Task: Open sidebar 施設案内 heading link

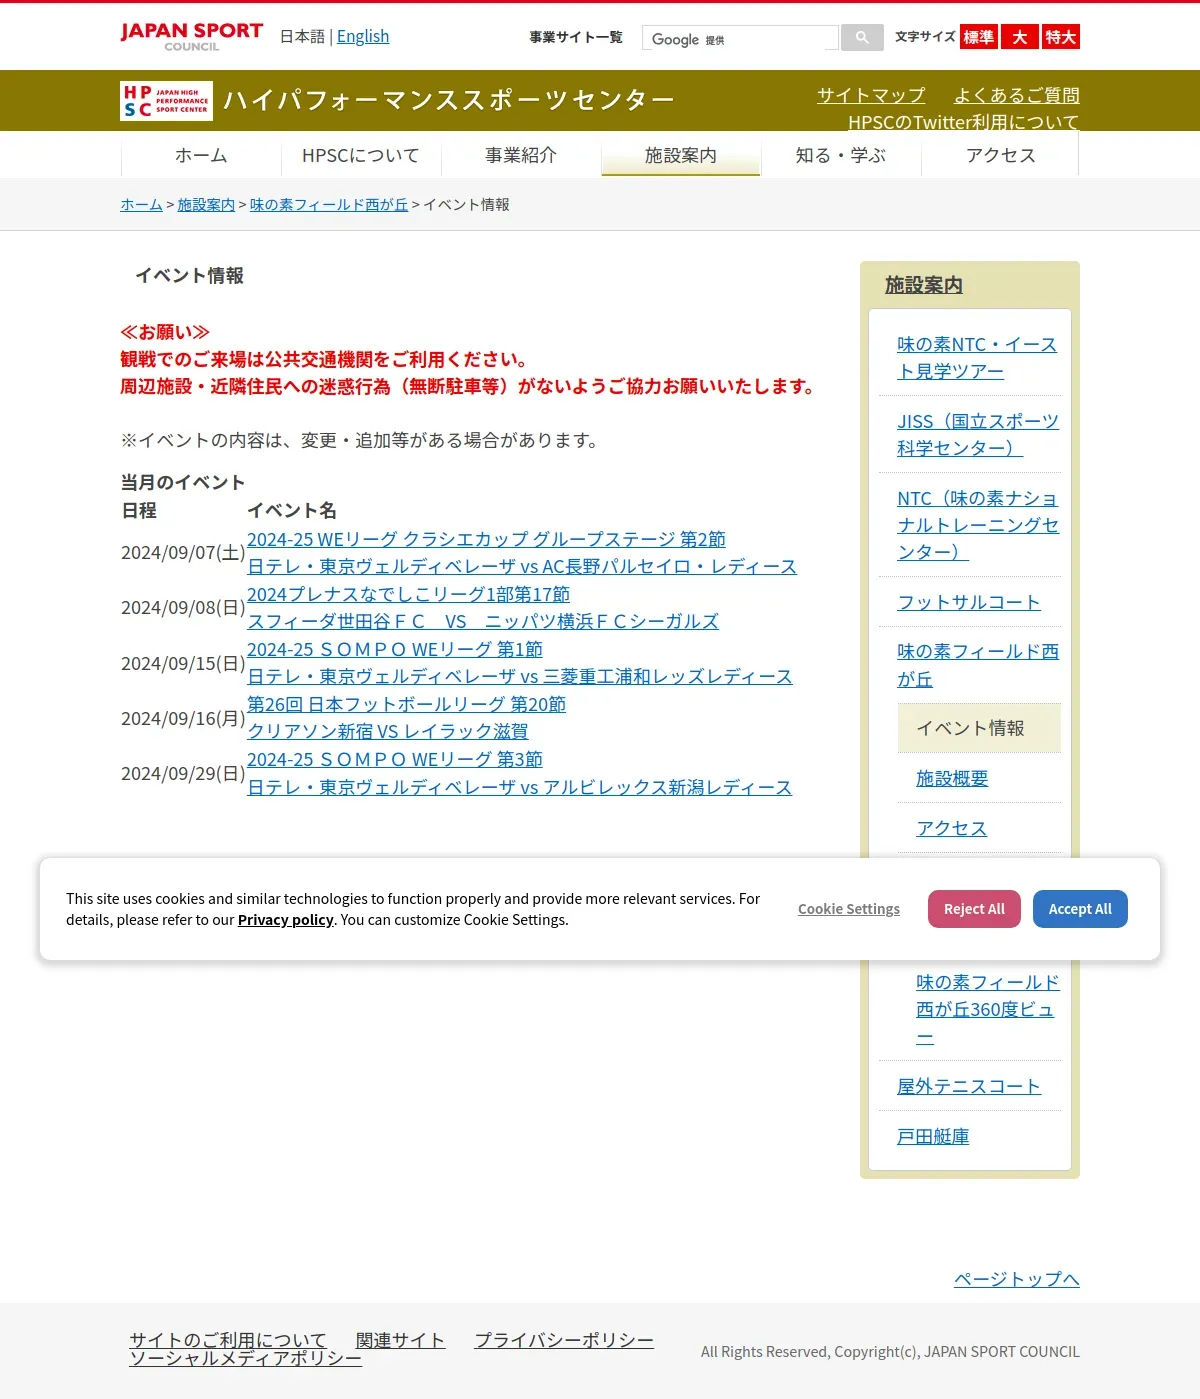Action: click(924, 285)
